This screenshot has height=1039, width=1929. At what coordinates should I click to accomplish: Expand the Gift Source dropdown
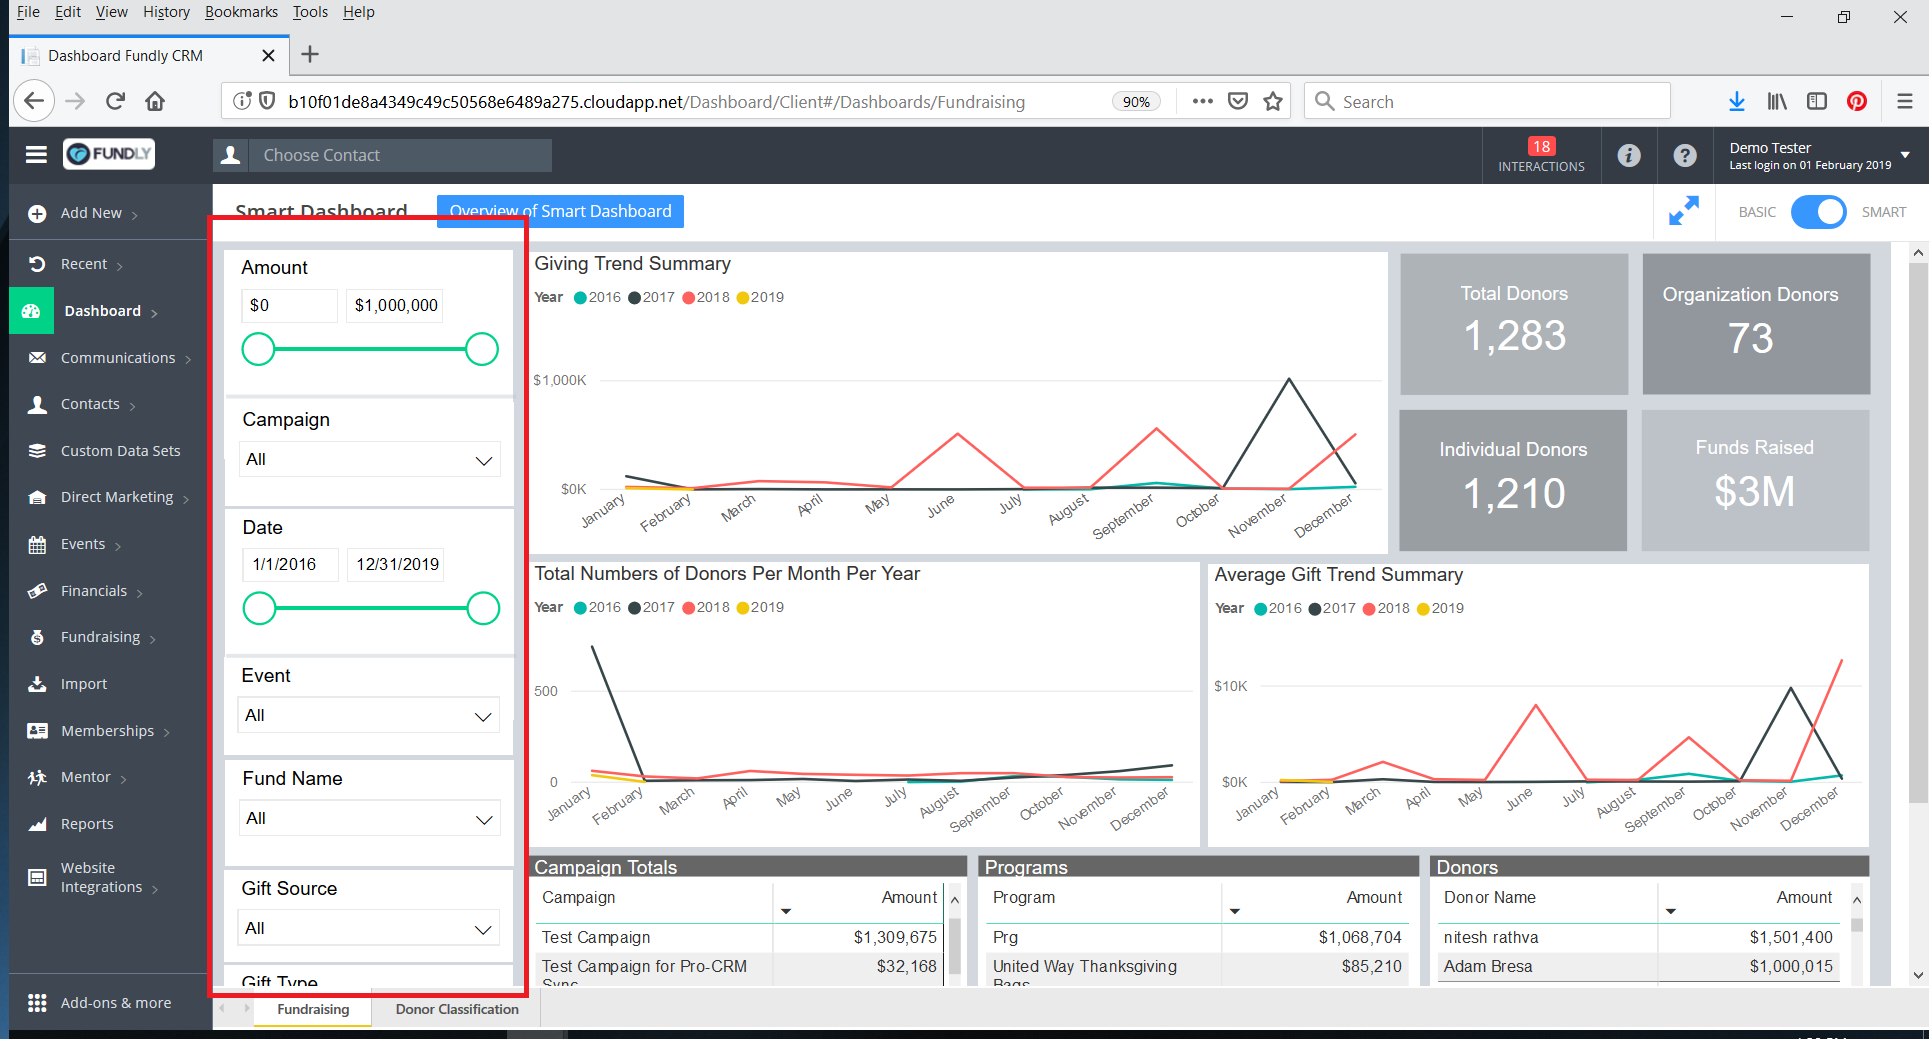pos(369,929)
